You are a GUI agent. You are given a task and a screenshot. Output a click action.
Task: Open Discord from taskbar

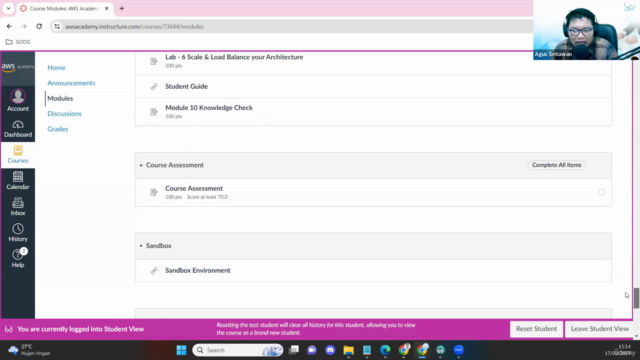330,350
